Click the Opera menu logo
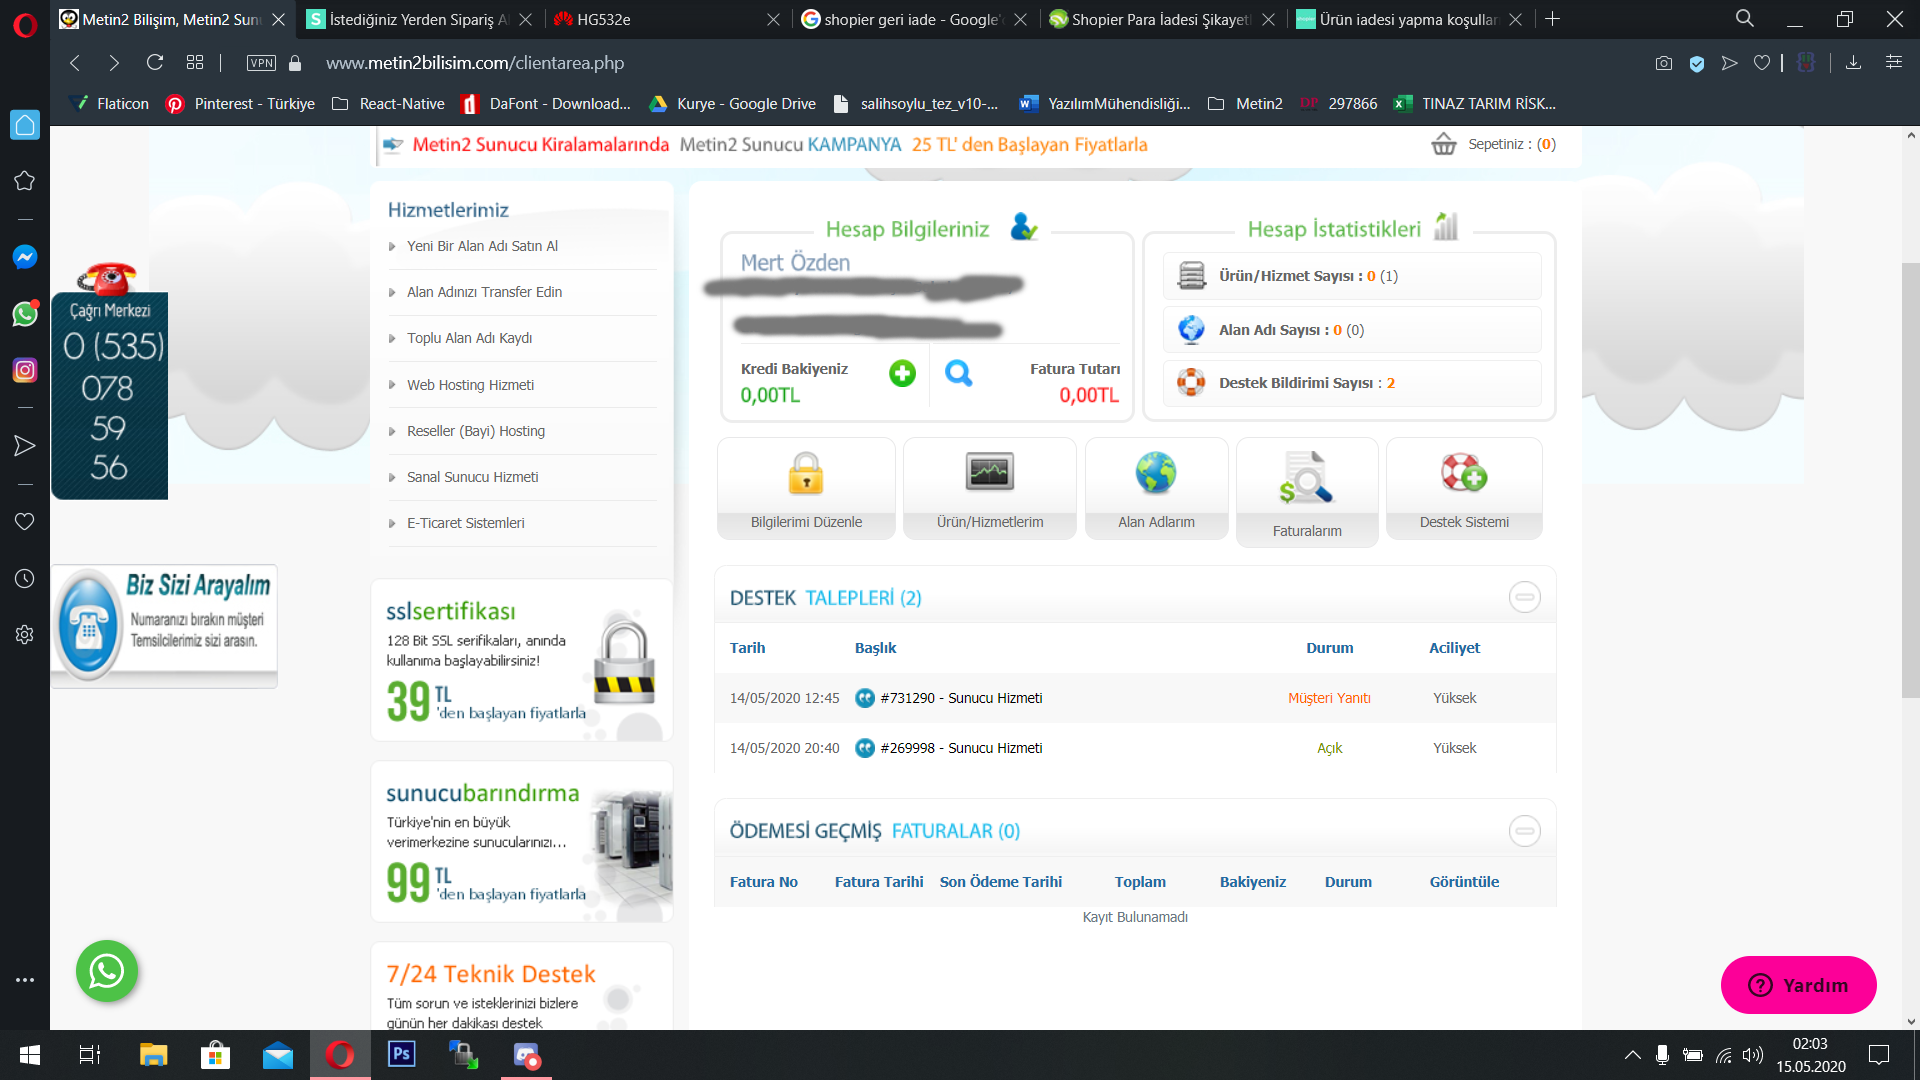Screen dimensions: 1920x1080 (x=25, y=24)
